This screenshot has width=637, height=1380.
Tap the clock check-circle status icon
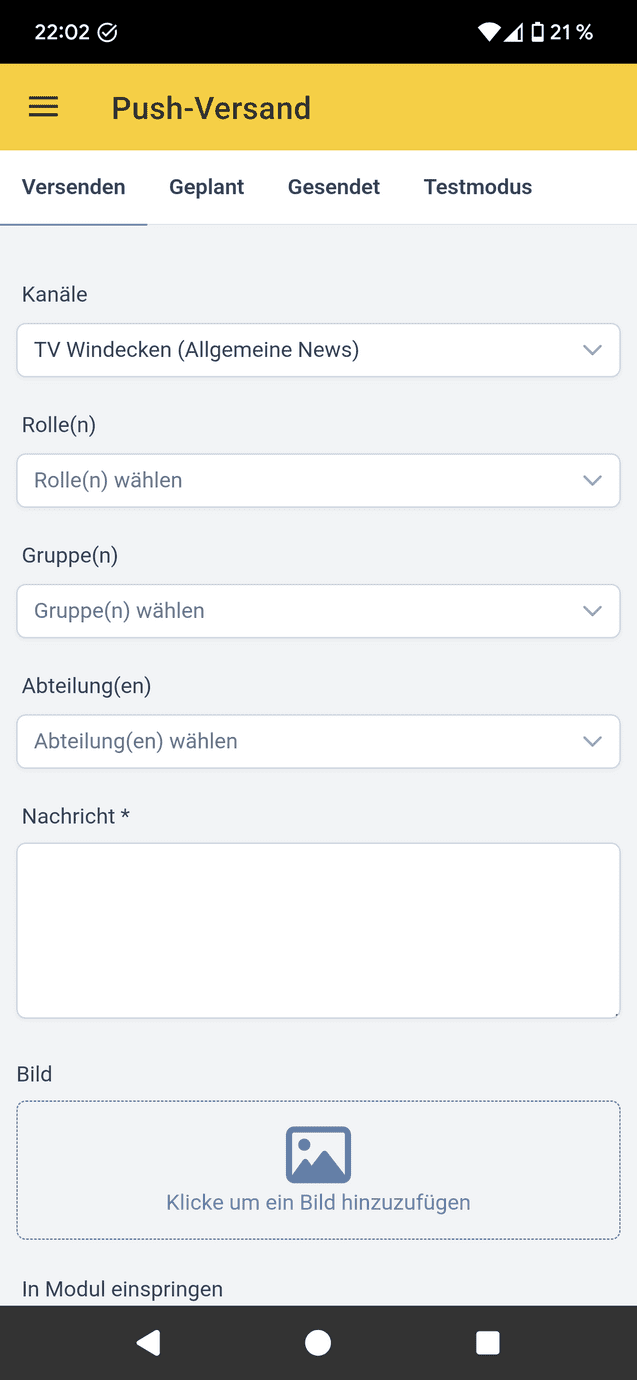pyautogui.click(x=108, y=32)
